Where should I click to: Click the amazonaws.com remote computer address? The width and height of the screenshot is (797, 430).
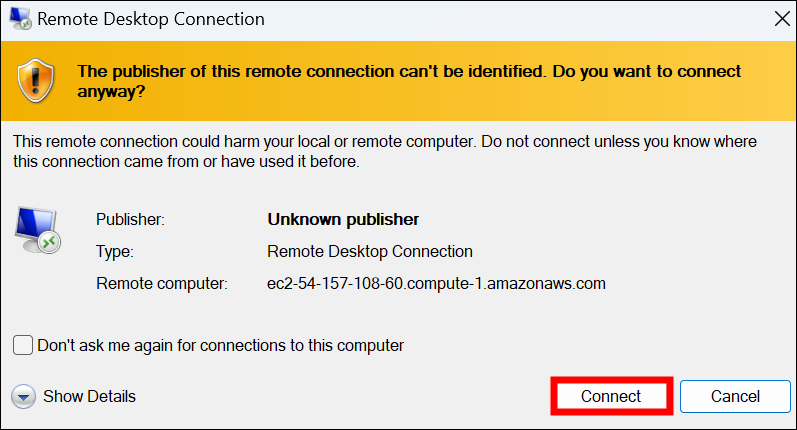click(437, 283)
